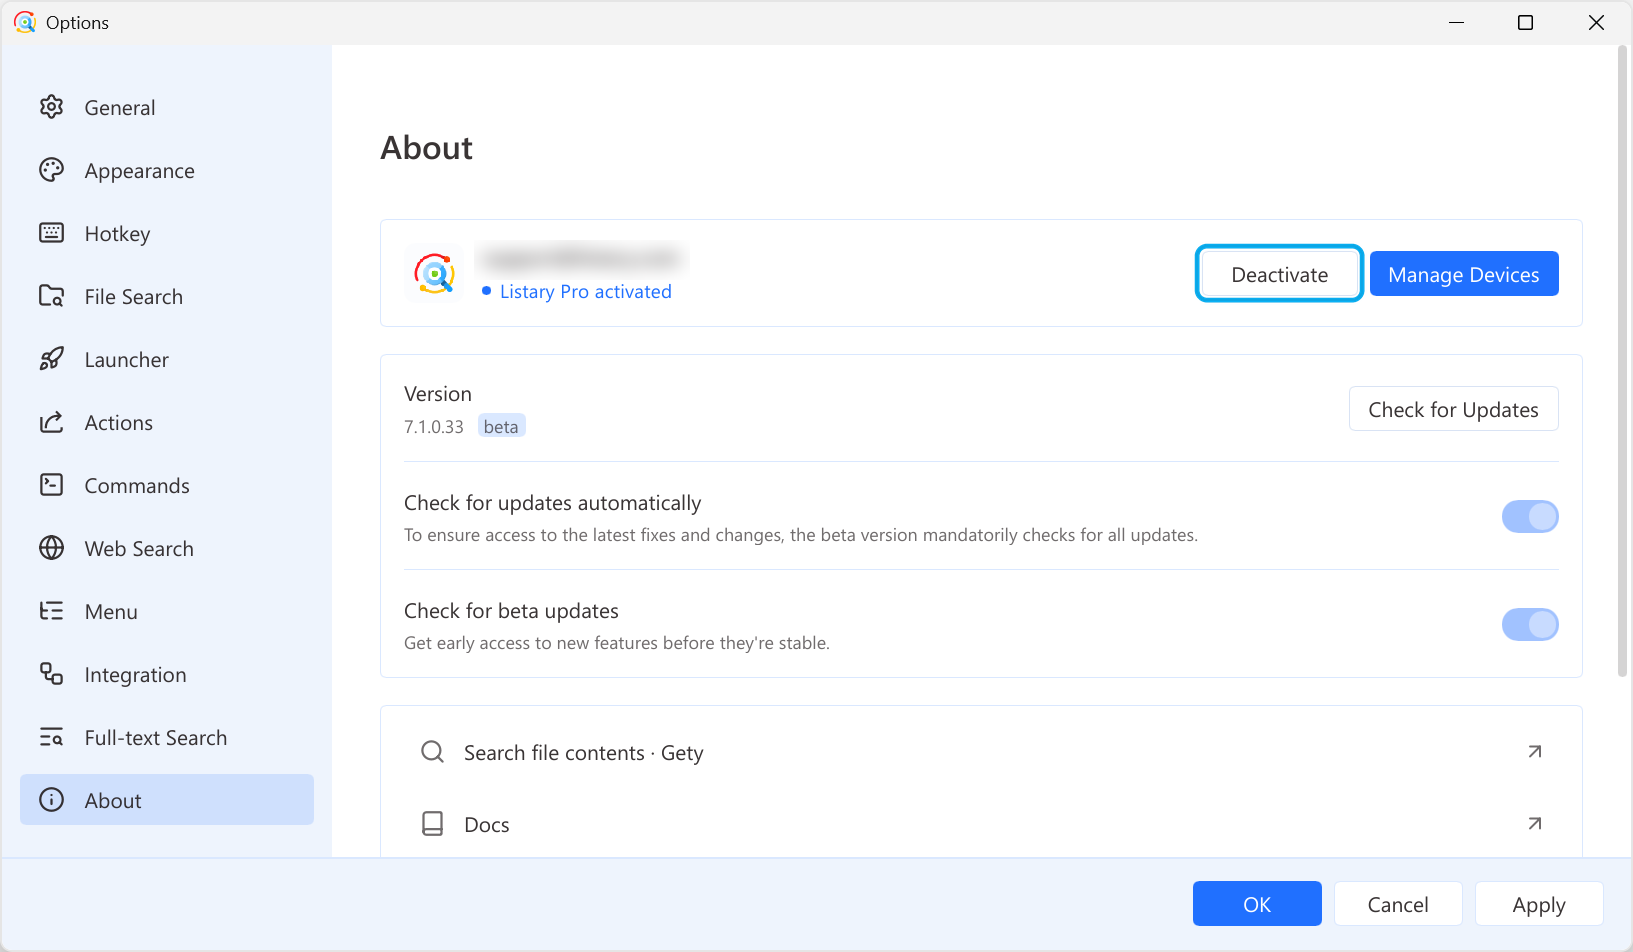1633x952 pixels.
Task: Click the vertical scrollbar thumb
Action: pyautogui.click(x=1622, y=360)
